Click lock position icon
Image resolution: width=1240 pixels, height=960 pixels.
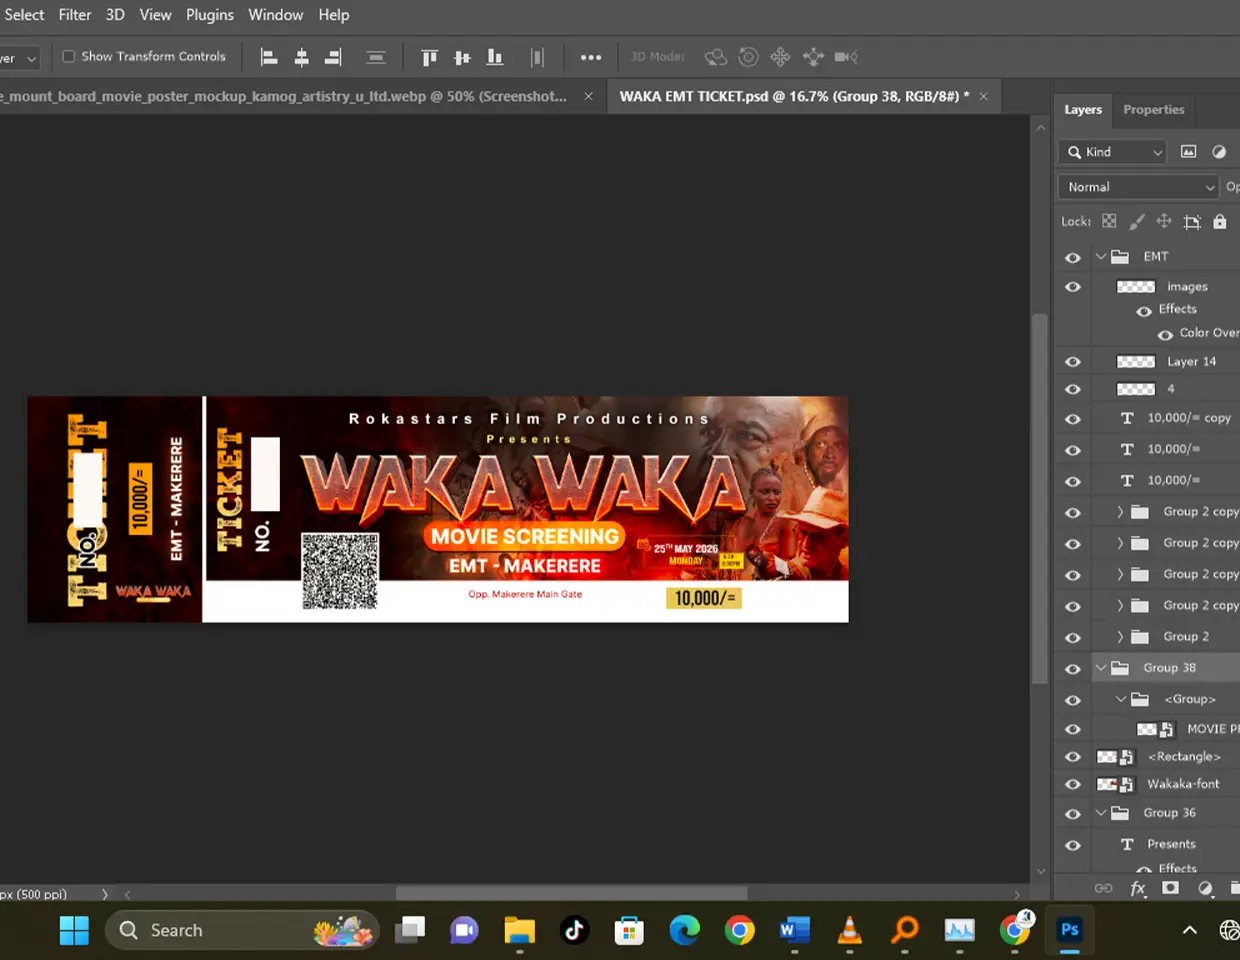pos(1164,221)
